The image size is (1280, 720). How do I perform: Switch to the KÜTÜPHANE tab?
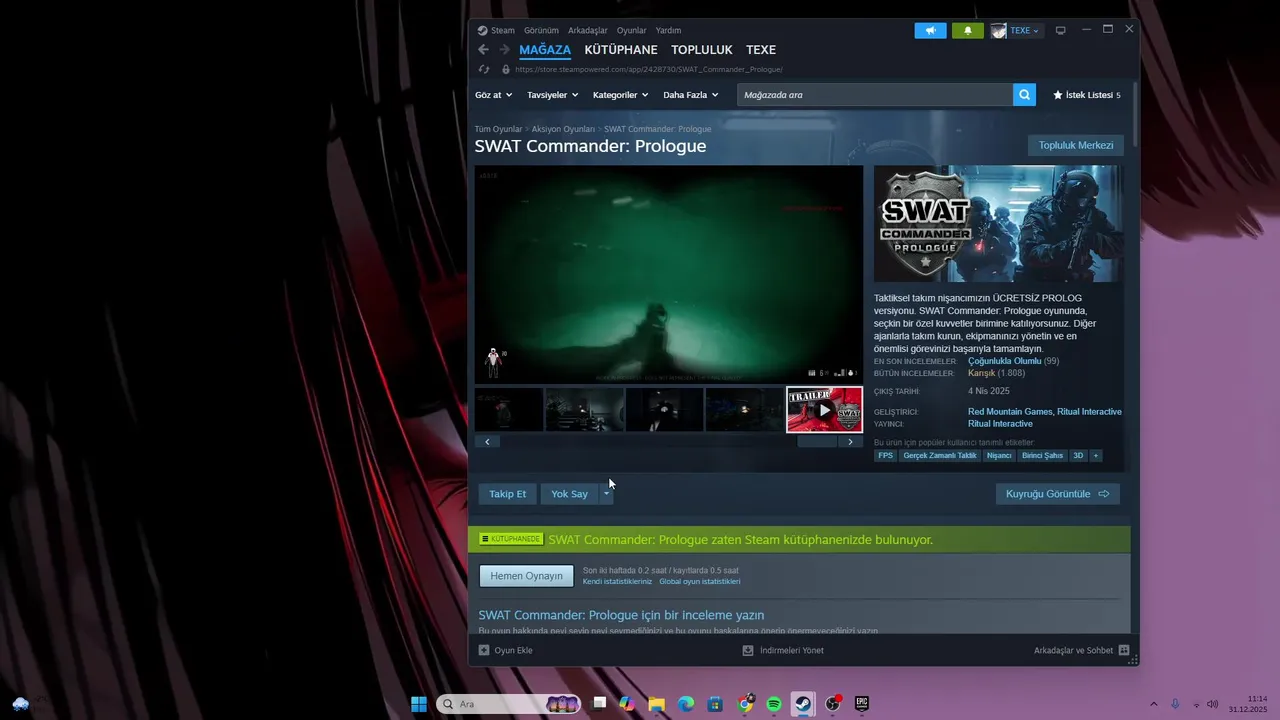point(621,50)
